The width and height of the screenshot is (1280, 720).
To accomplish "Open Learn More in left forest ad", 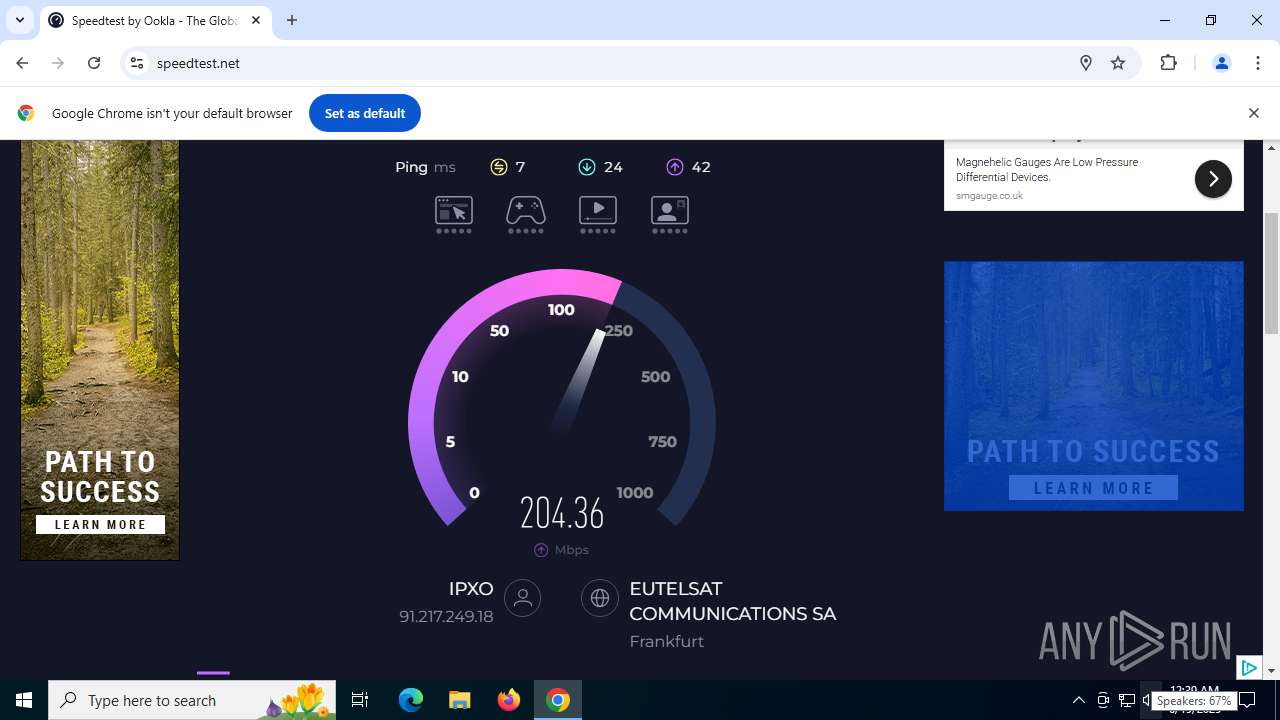I will tap(100, 524).
